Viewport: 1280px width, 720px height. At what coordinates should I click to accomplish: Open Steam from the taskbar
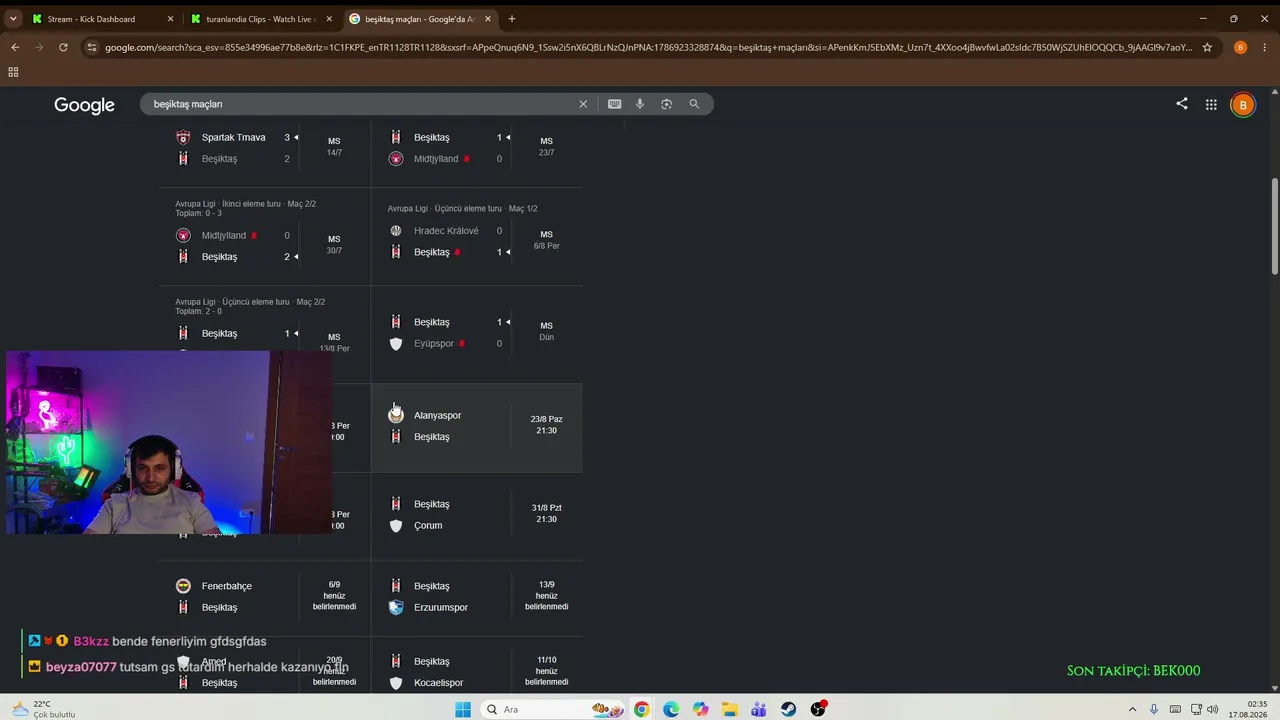coord(789,709)
